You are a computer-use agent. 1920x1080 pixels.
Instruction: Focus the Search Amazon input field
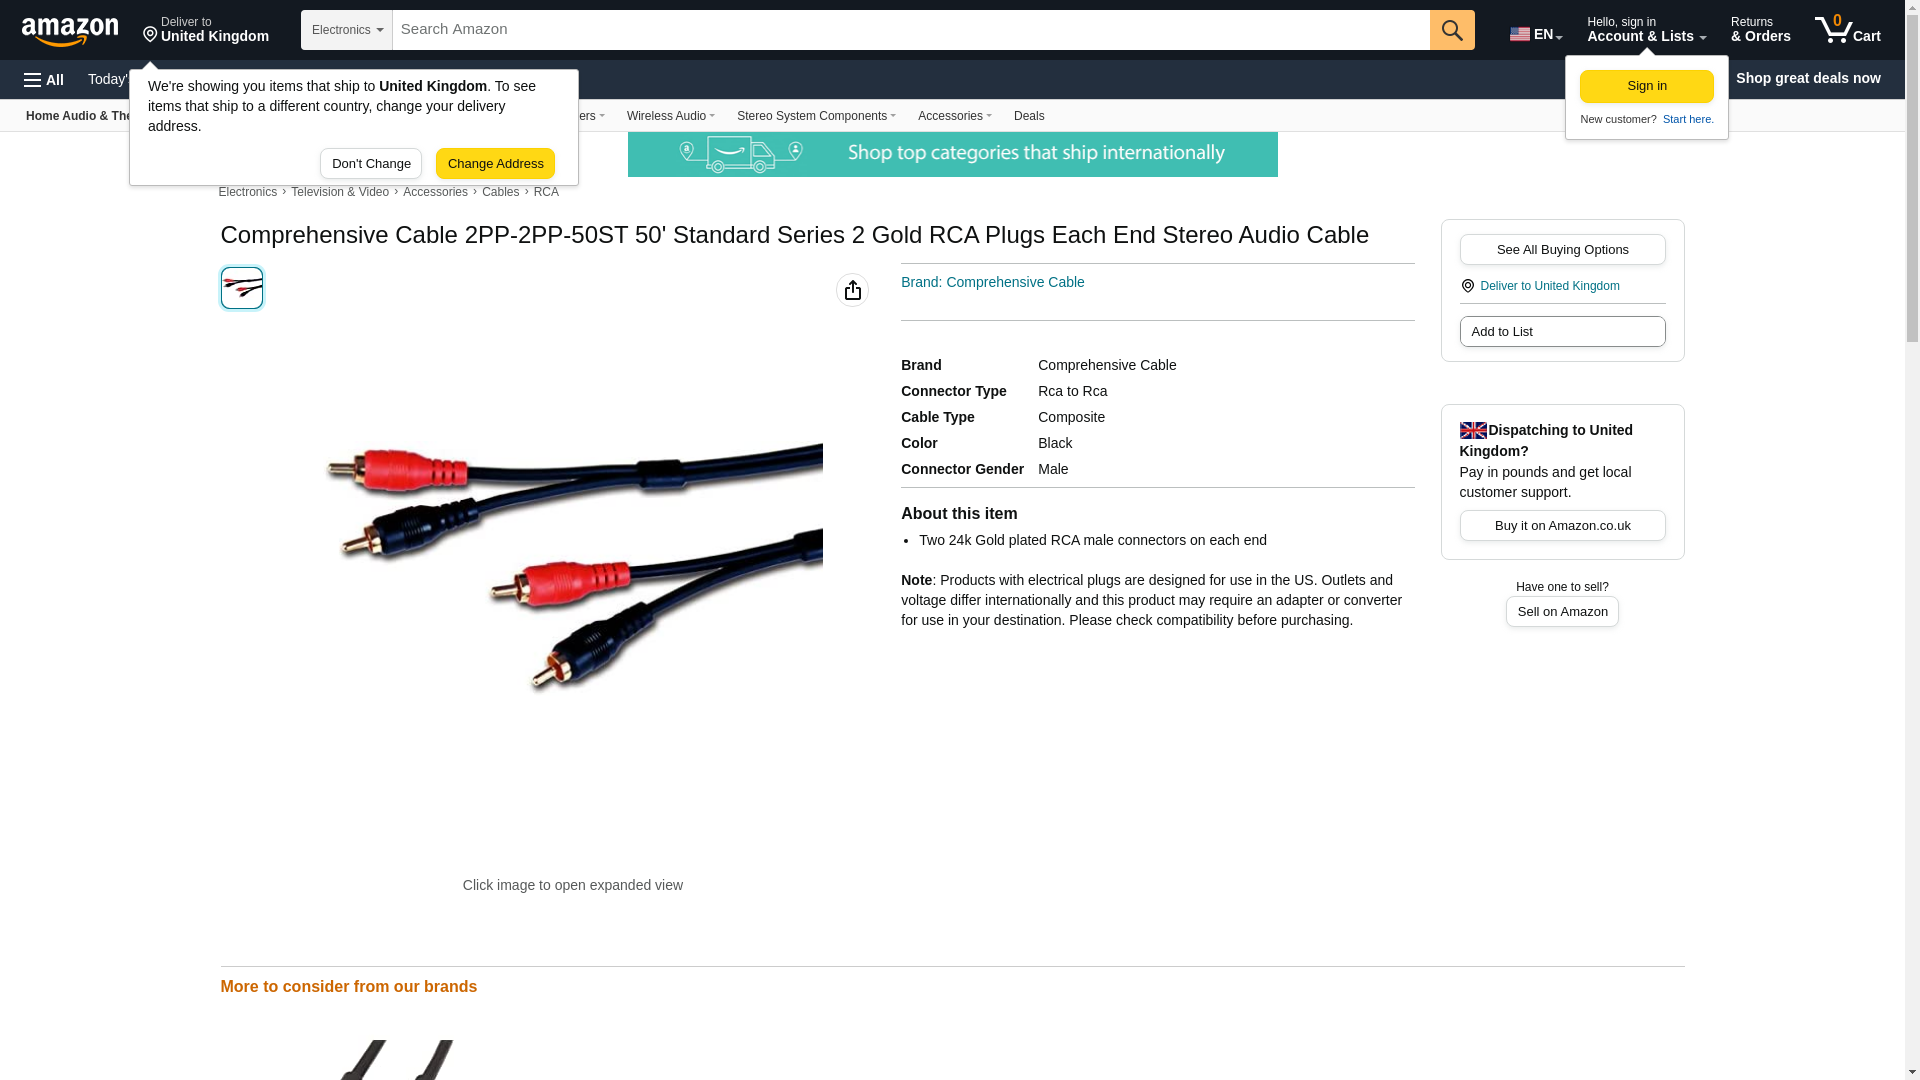coord(911,30)
